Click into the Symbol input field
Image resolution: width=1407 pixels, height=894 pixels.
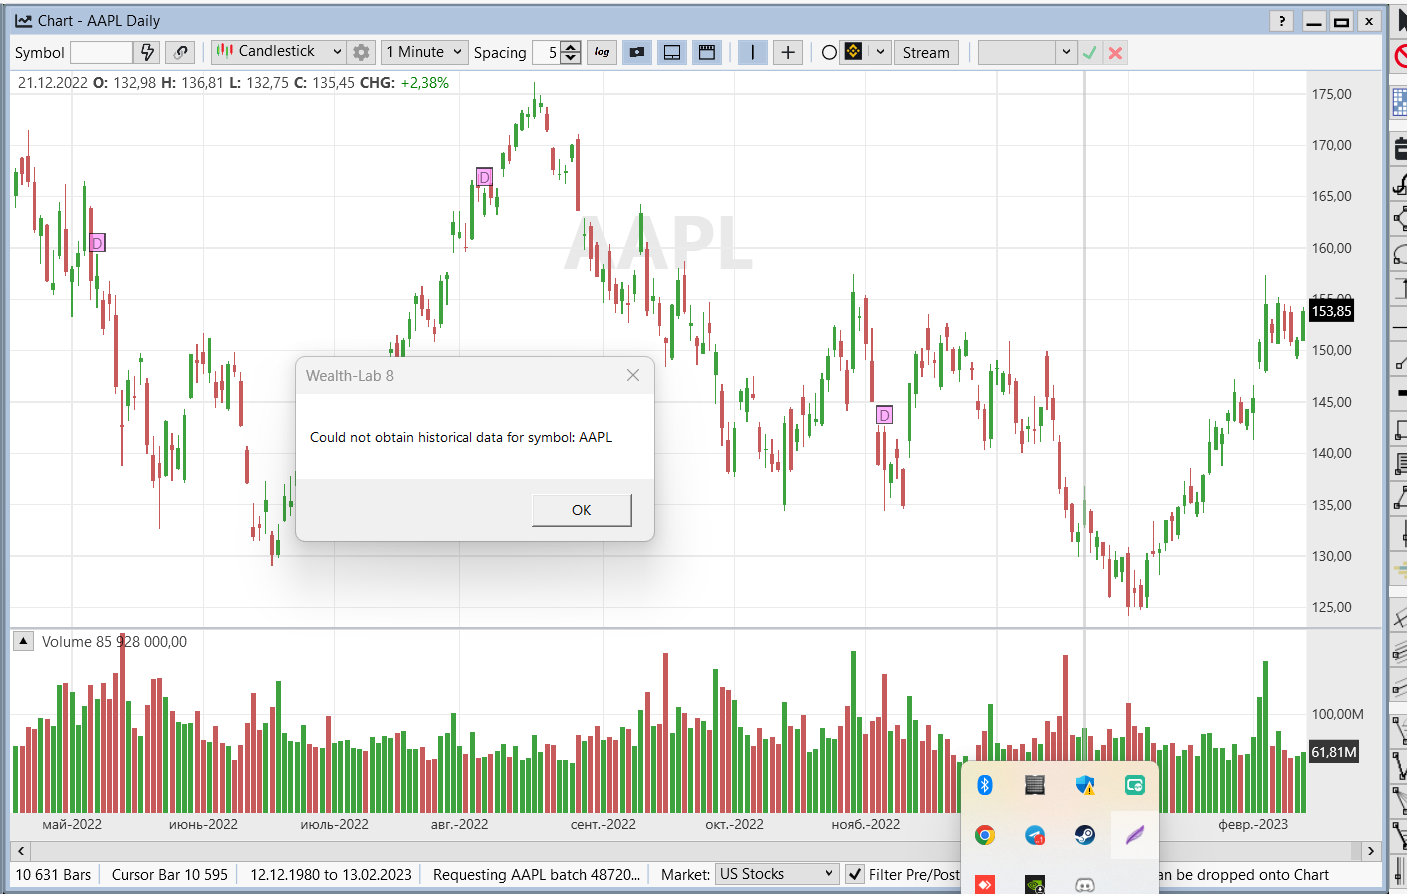tap(101, 52)
